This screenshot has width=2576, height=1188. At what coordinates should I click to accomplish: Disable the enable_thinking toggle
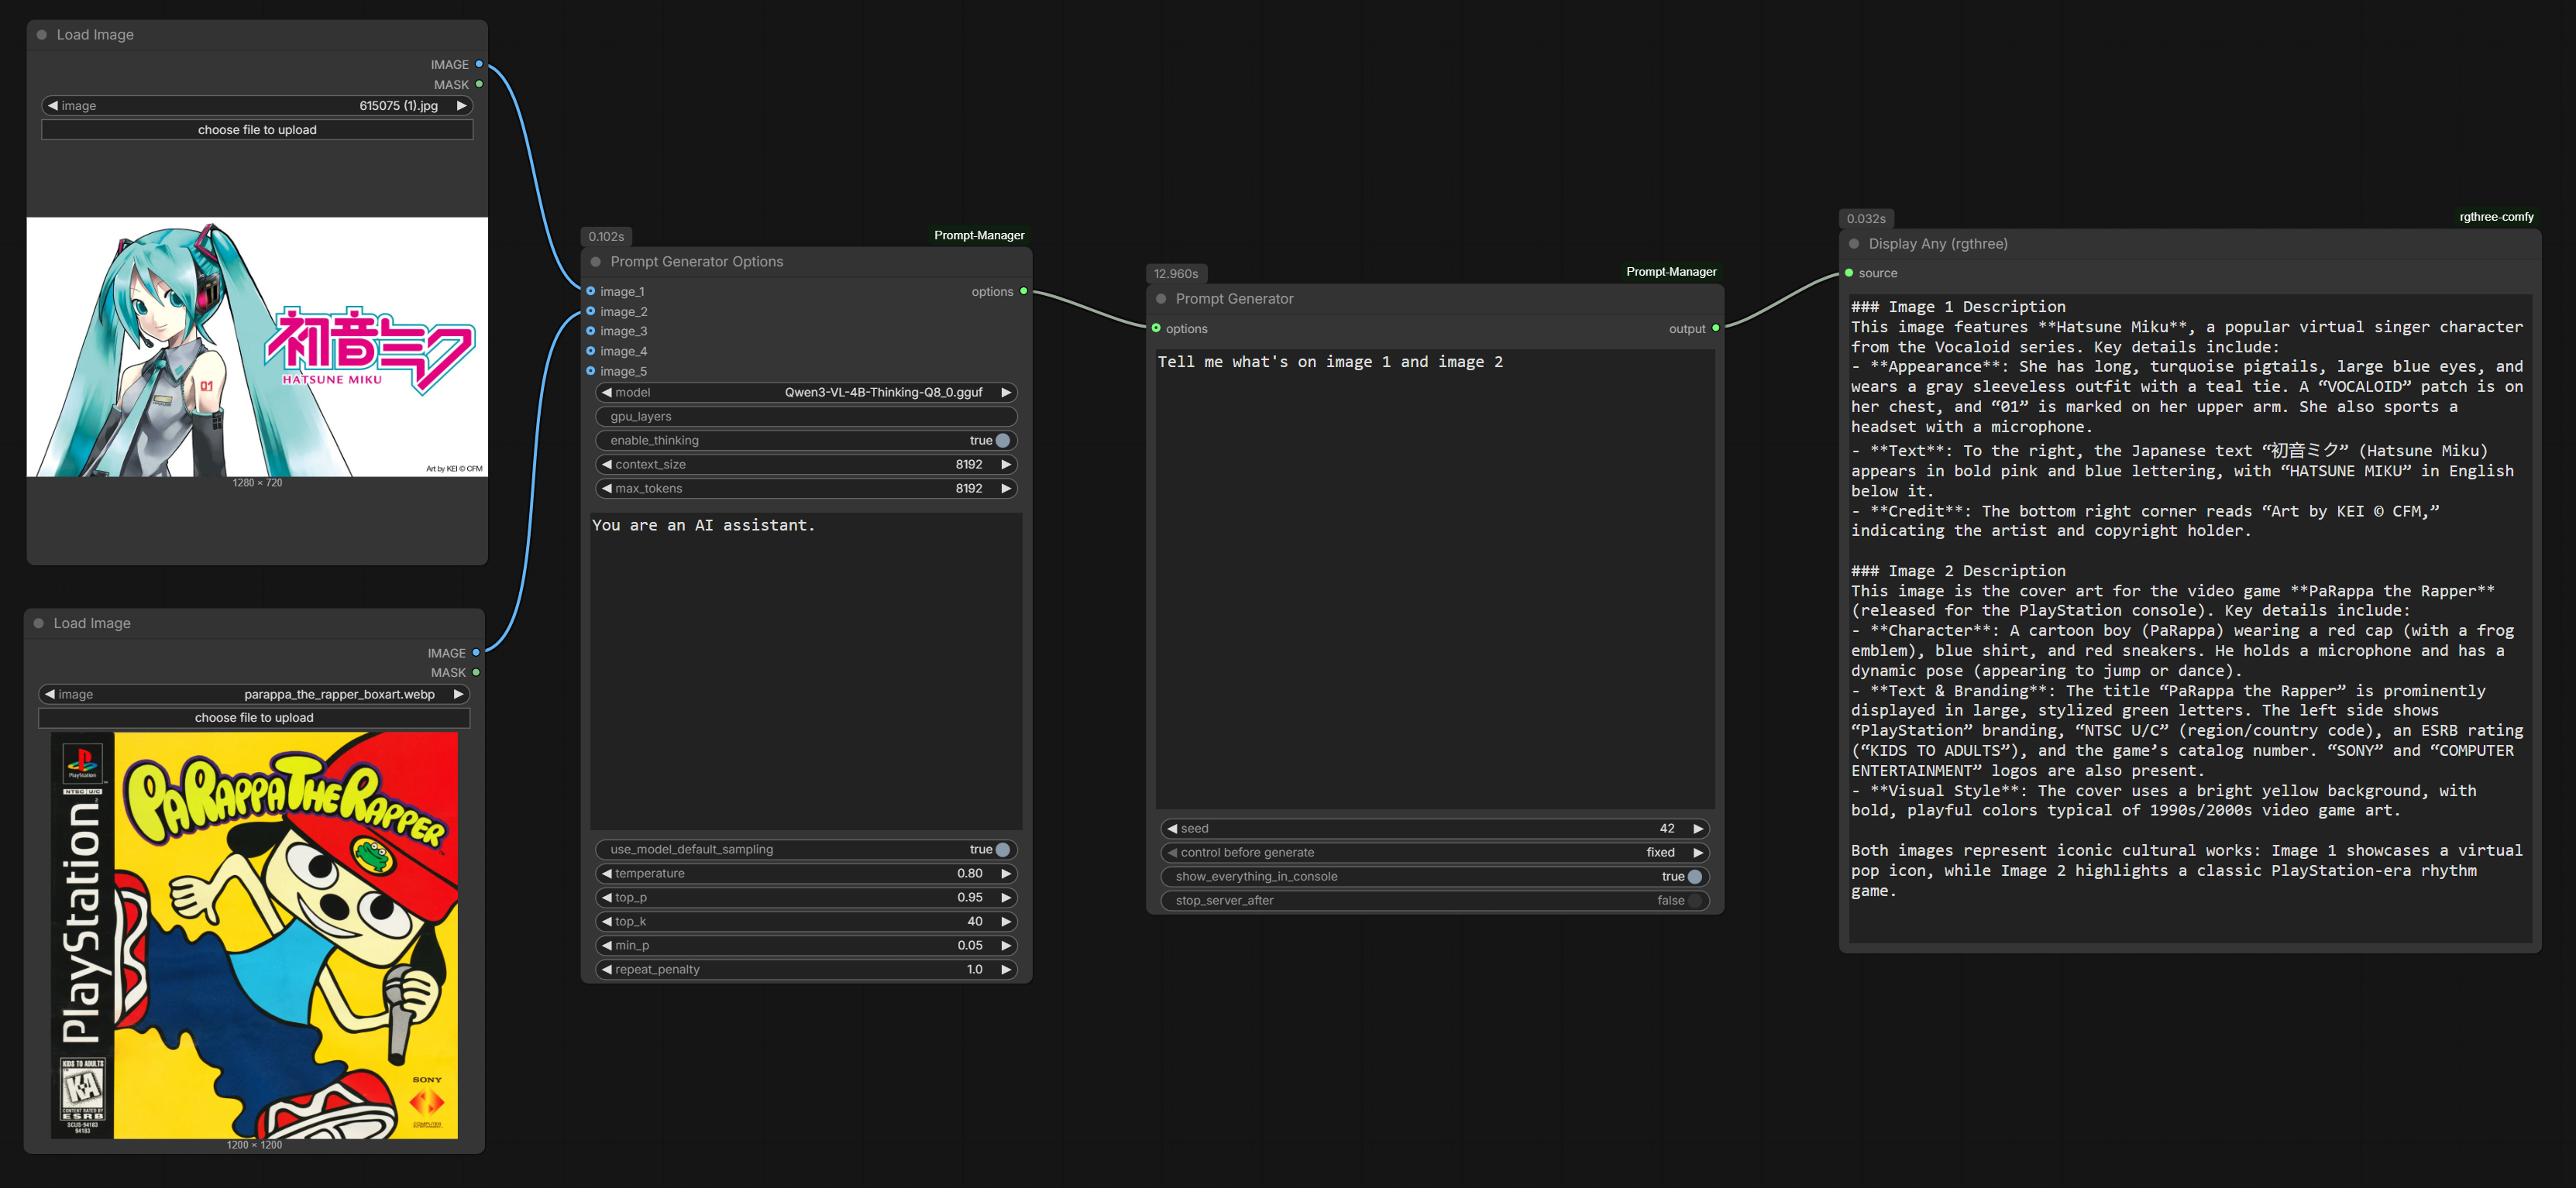(1002, 440)
